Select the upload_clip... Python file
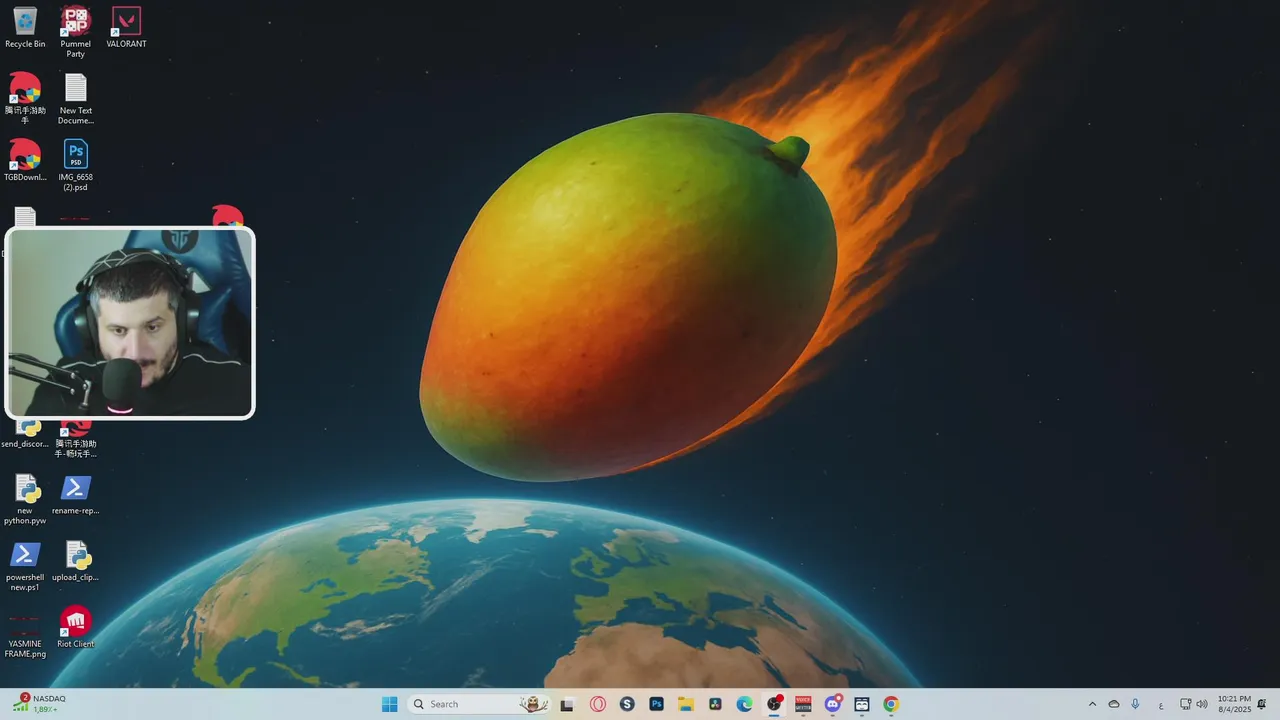Screen dimensions: 1280x720 (76, 561)
